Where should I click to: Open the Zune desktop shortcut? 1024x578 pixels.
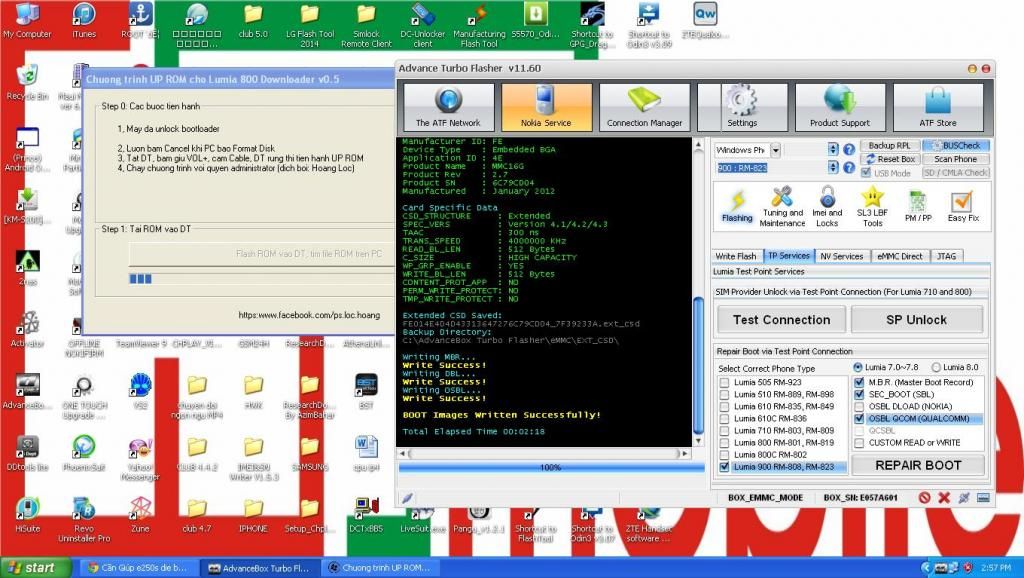click(x=140, y=515)
